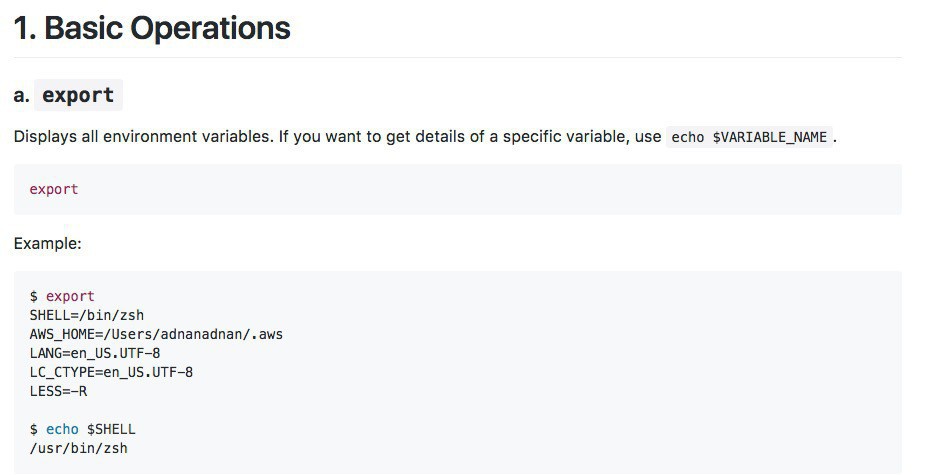Click the "$ export" command line

point(62,296)
